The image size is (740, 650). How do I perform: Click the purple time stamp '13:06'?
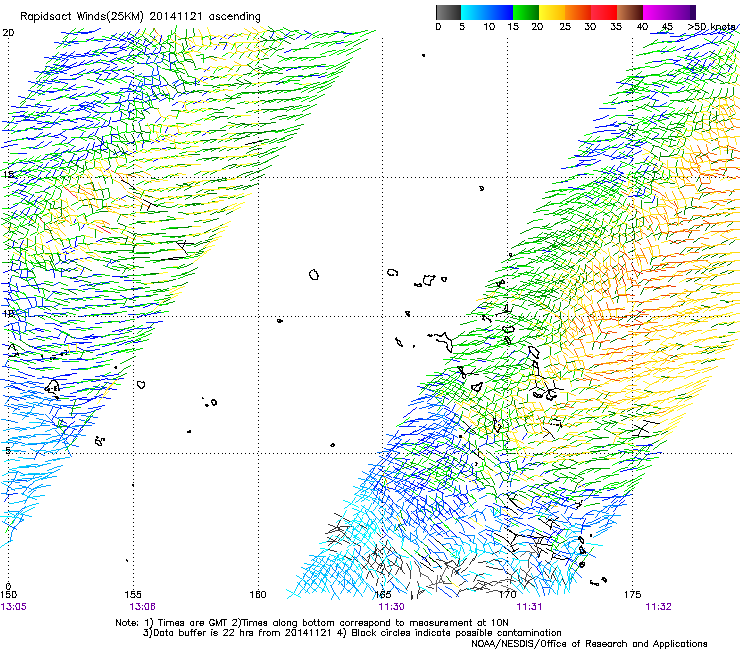(x=143, y=607)
